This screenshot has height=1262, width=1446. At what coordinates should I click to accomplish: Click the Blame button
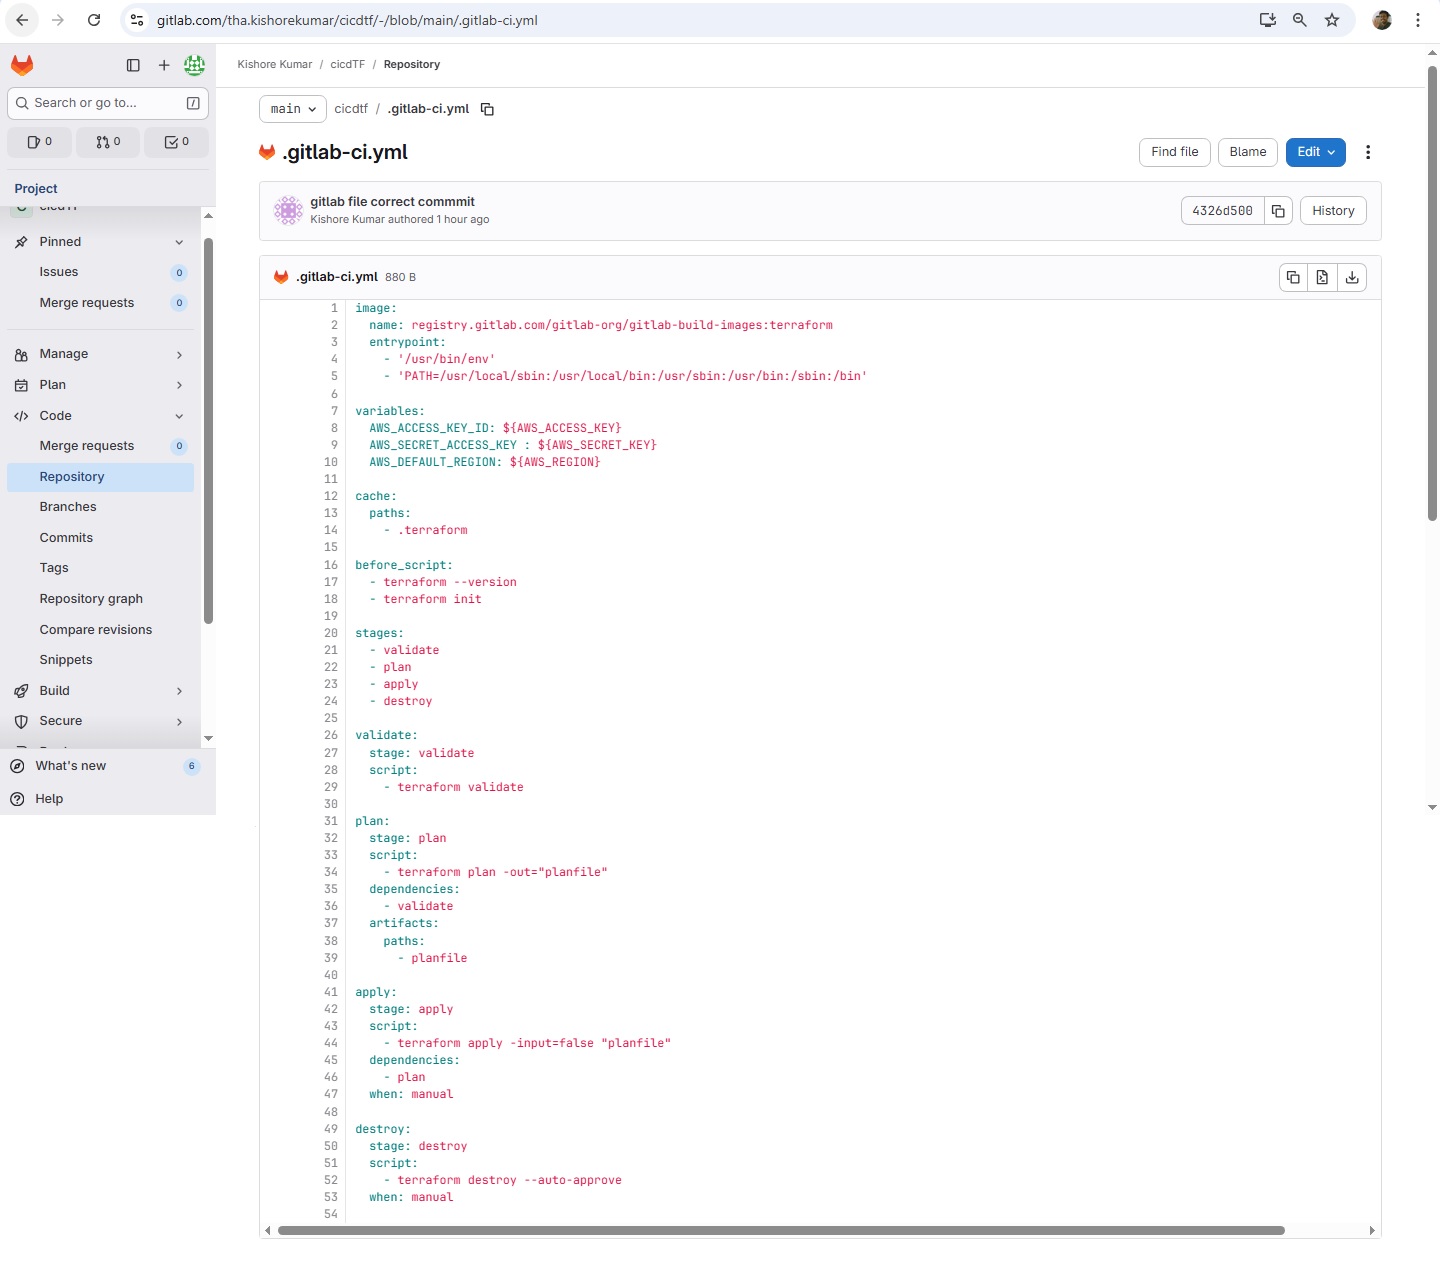coord(1247,152)
